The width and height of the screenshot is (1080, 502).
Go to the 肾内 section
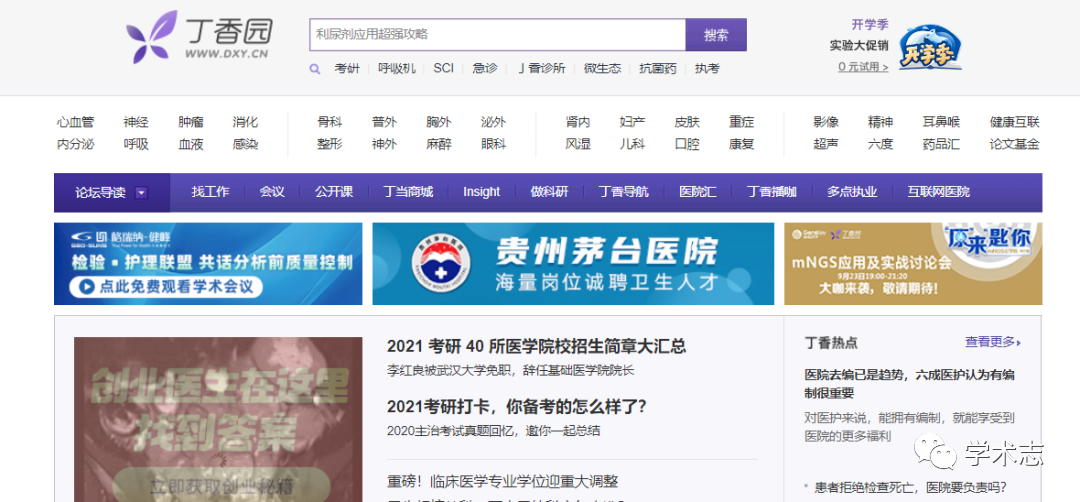click(x=578, y=123)
